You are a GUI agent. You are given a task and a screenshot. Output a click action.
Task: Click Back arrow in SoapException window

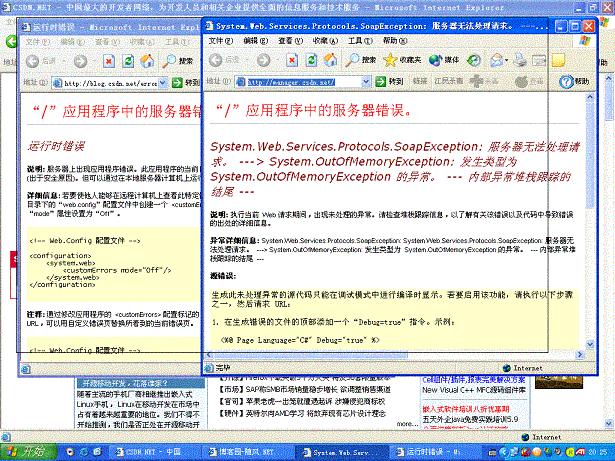(216, 60)
